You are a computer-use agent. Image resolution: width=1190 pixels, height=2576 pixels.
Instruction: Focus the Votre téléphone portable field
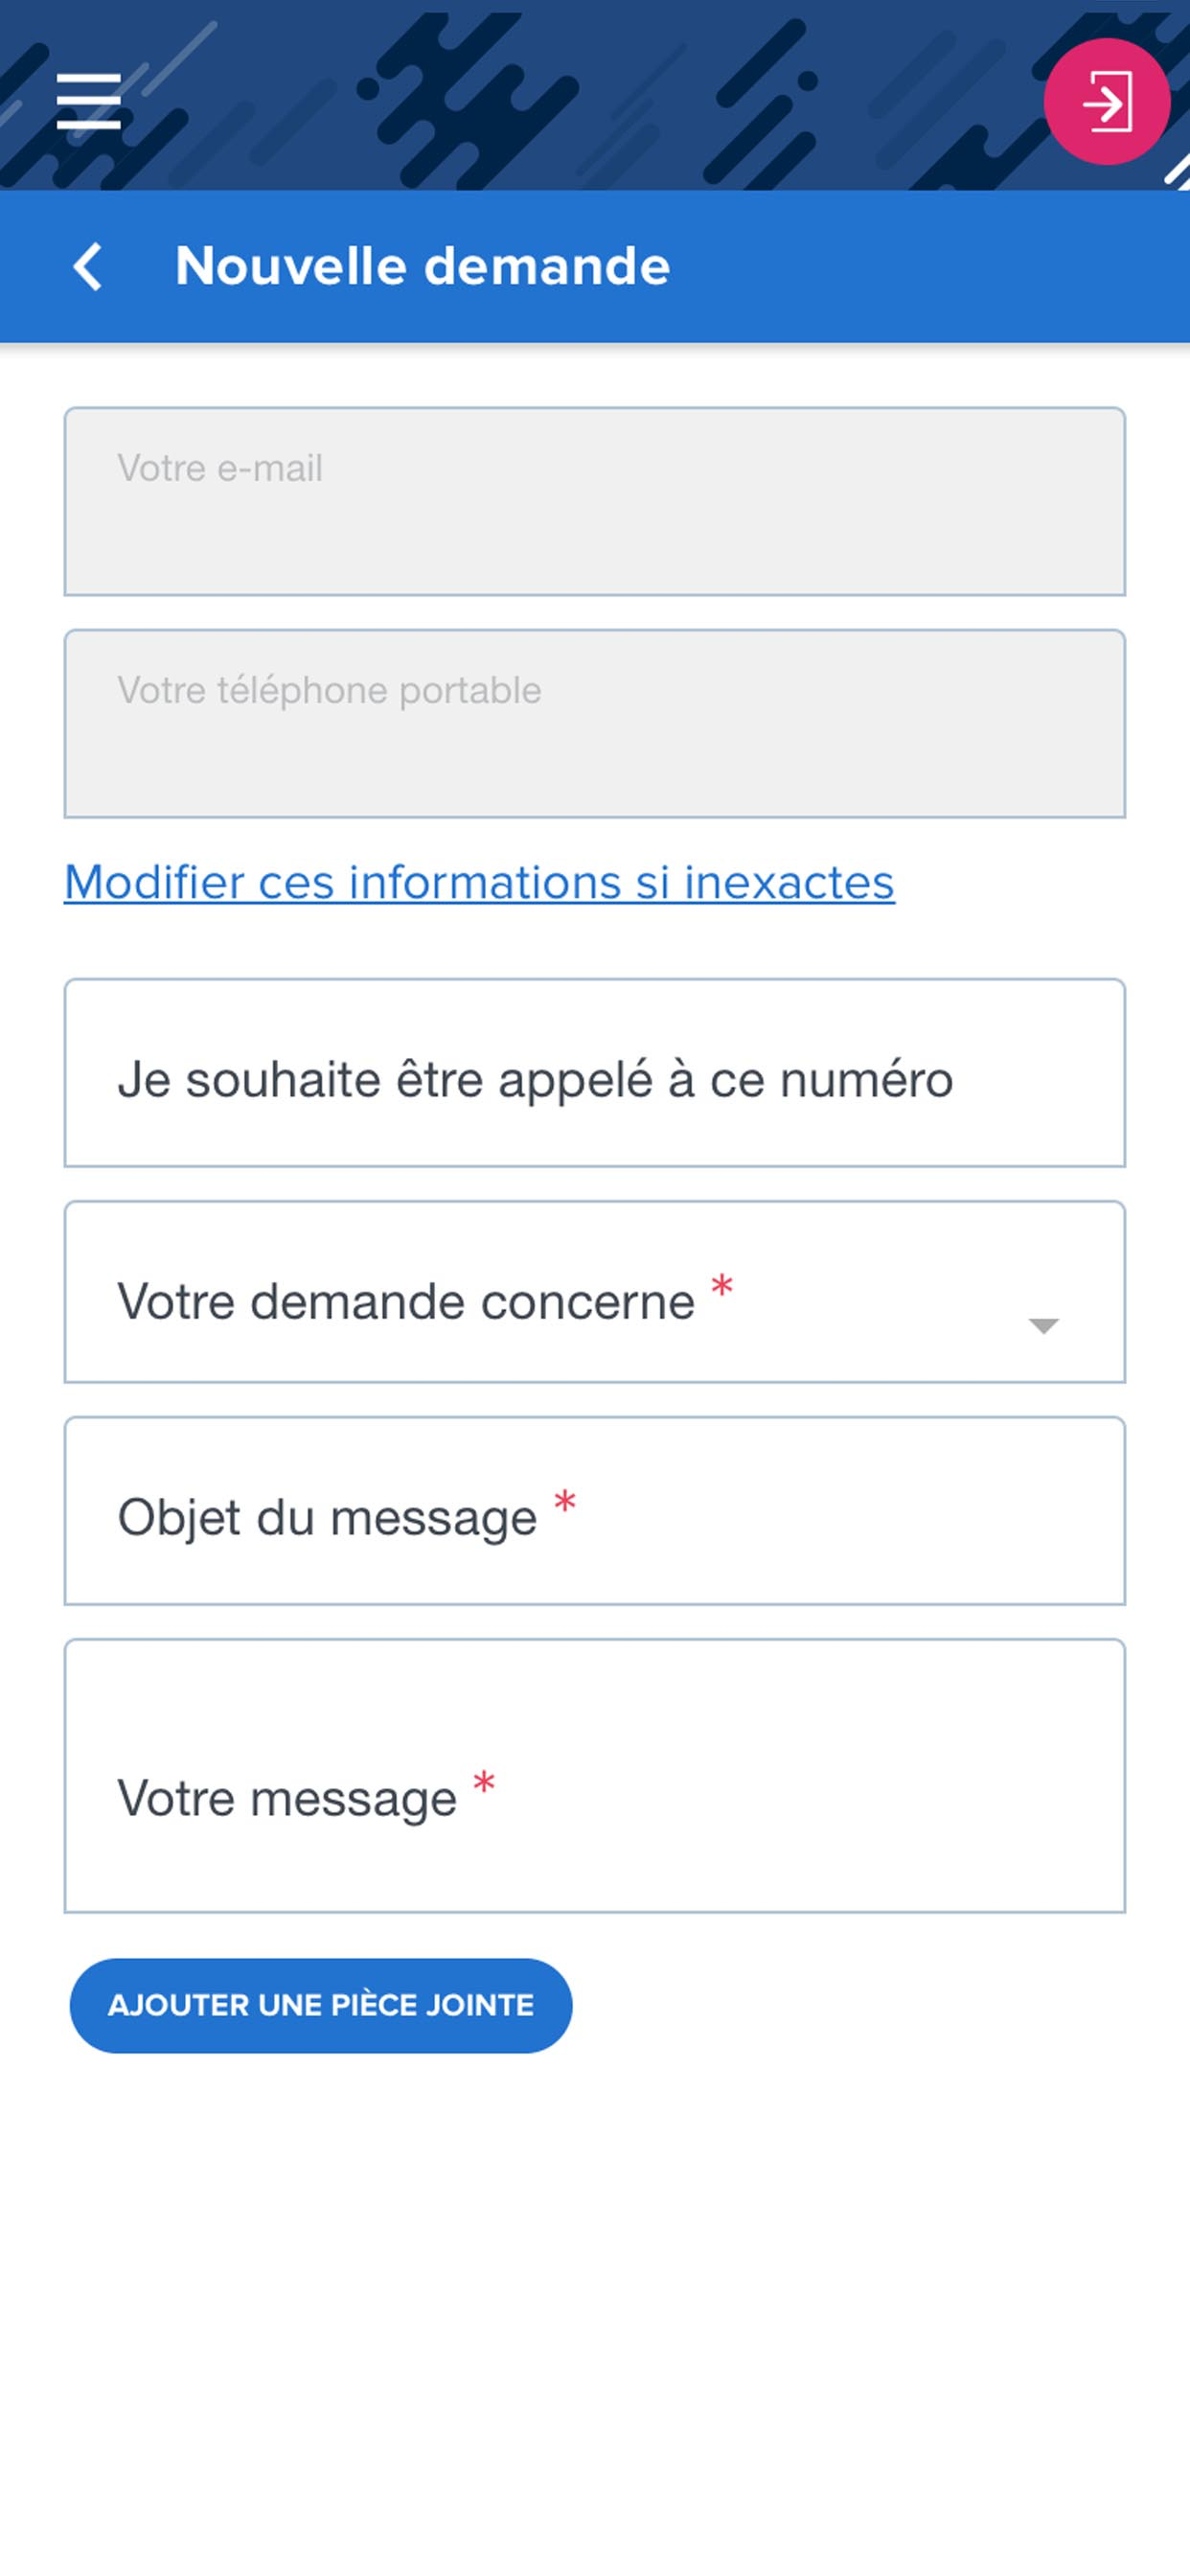point(595,723)
